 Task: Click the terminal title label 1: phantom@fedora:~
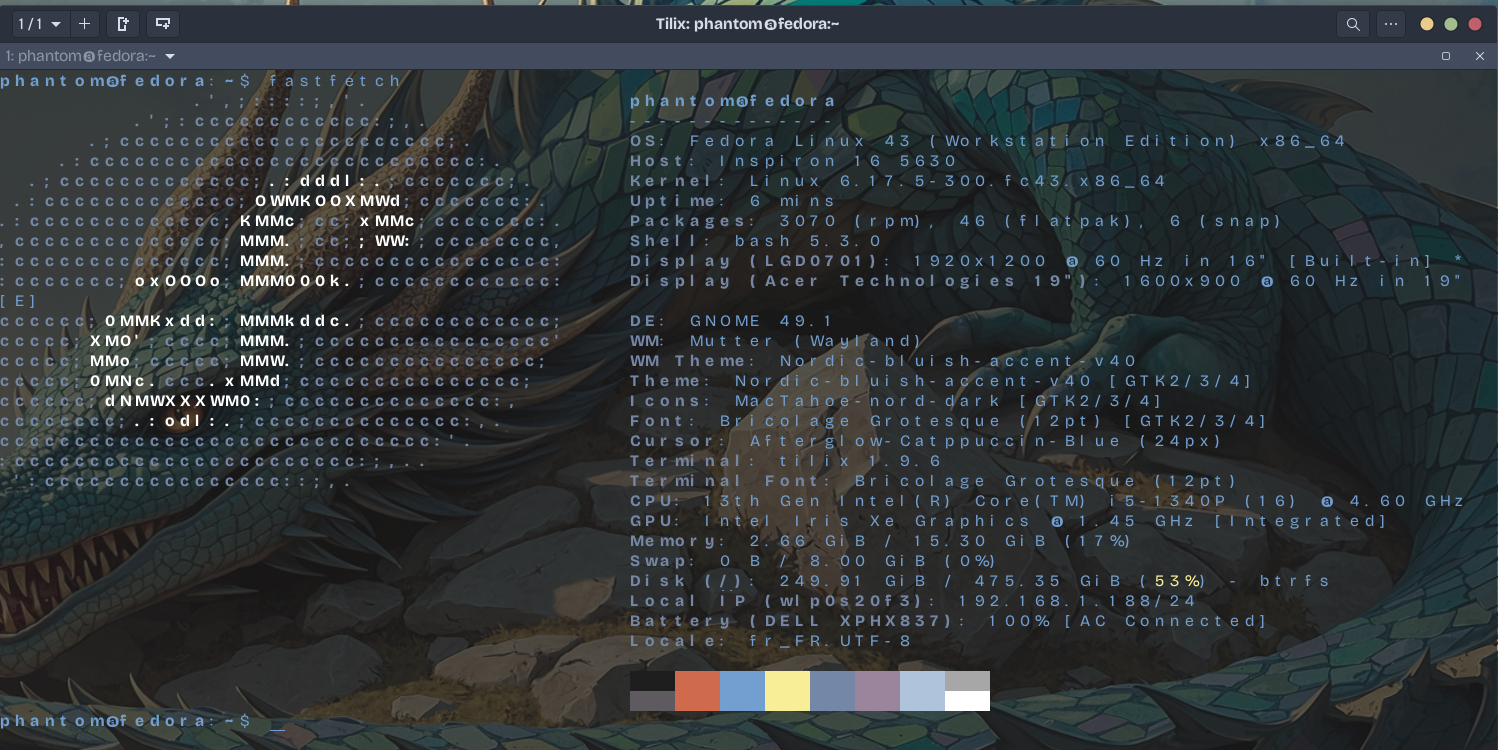[80, 57]
